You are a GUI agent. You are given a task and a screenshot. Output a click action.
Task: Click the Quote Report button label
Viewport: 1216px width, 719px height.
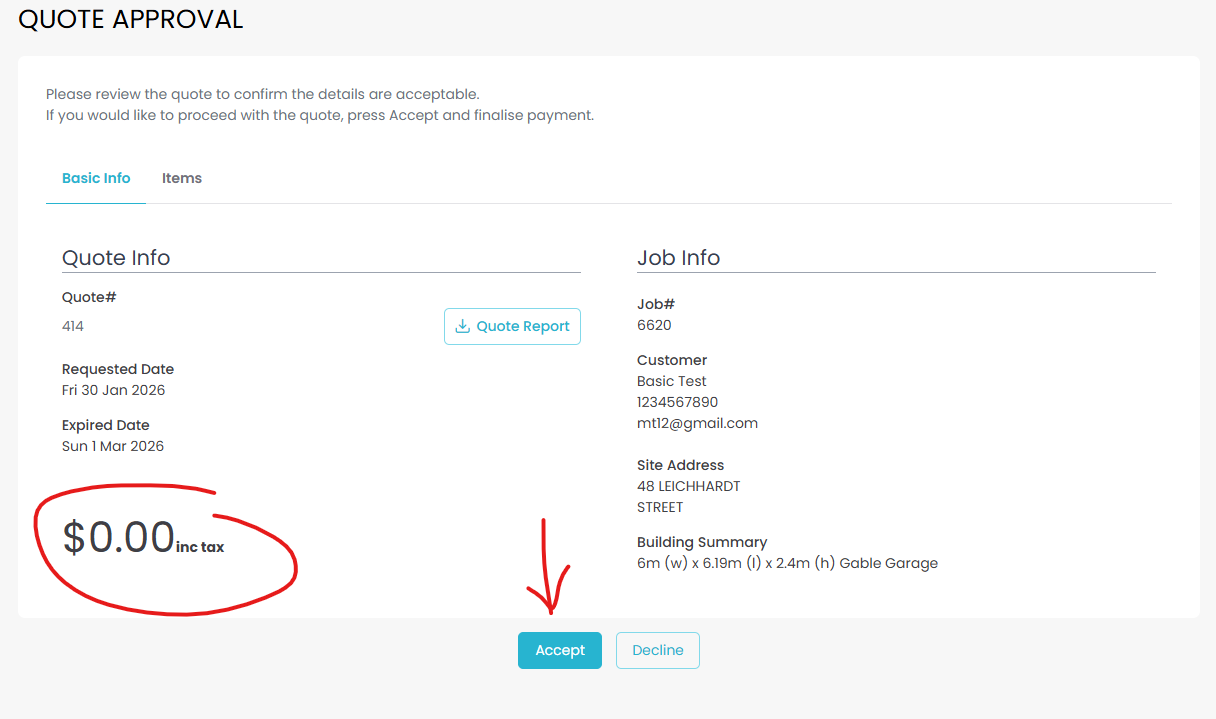click(x=523, y=326)
